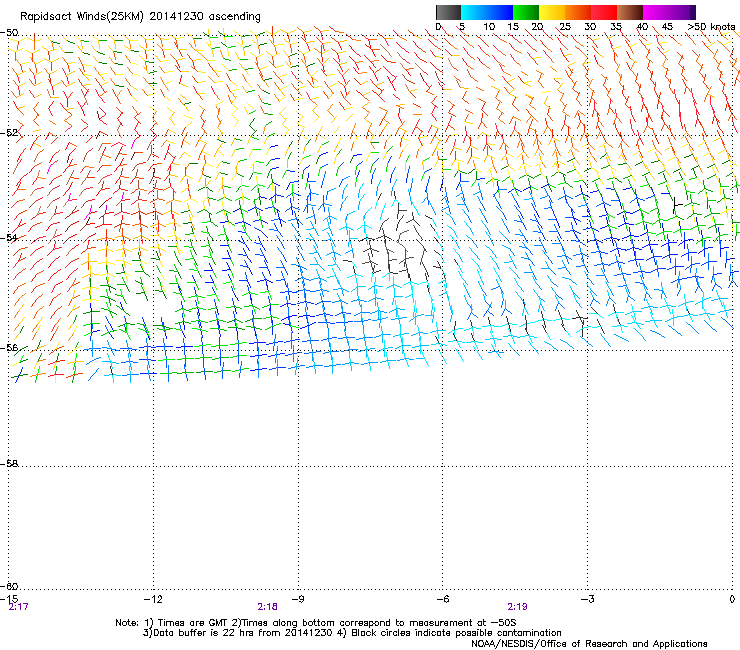Click the latitude label '-60'

coord(9,586)
